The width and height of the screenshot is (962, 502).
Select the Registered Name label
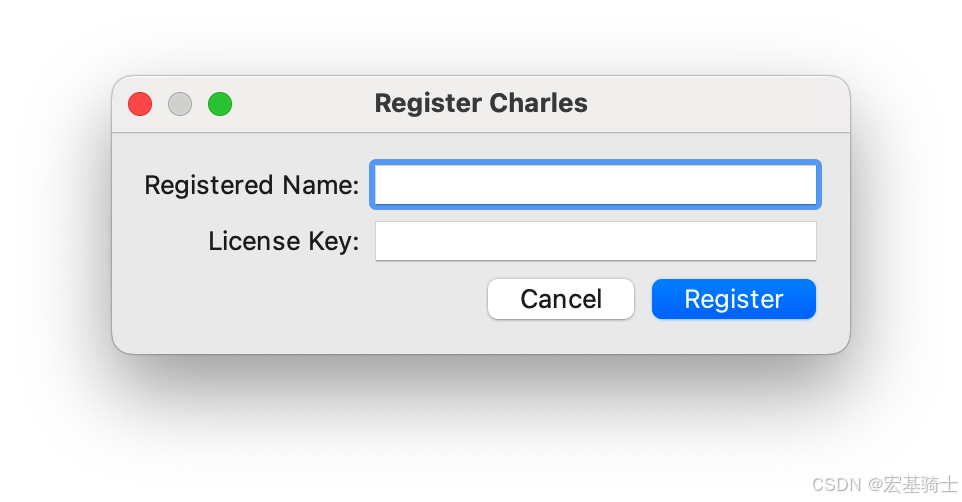[252, 185]
